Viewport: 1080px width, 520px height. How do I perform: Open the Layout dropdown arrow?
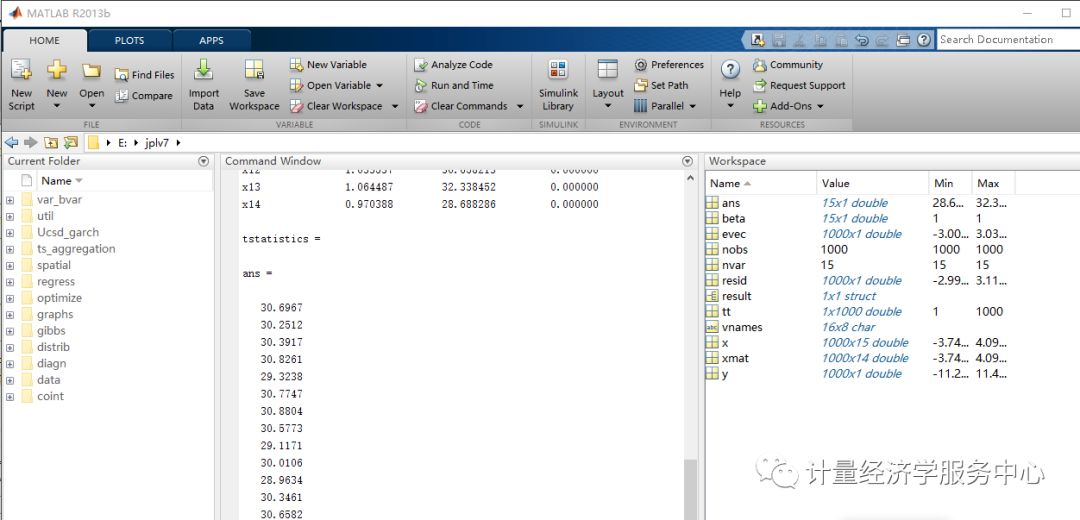(x=608, y=106)
